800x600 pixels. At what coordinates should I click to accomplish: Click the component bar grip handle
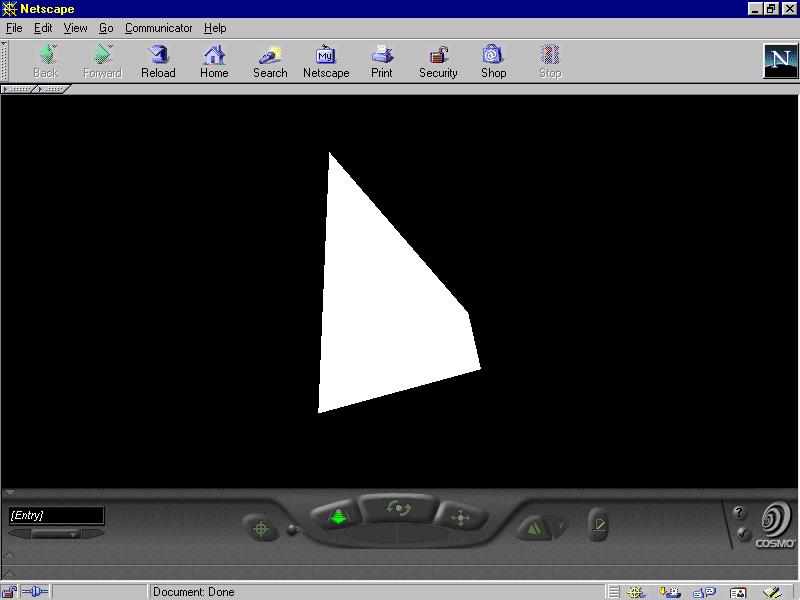click(x=614, y=592)
